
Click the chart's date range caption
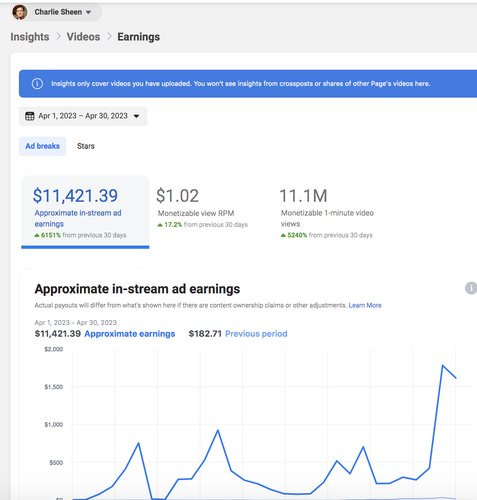76,323
